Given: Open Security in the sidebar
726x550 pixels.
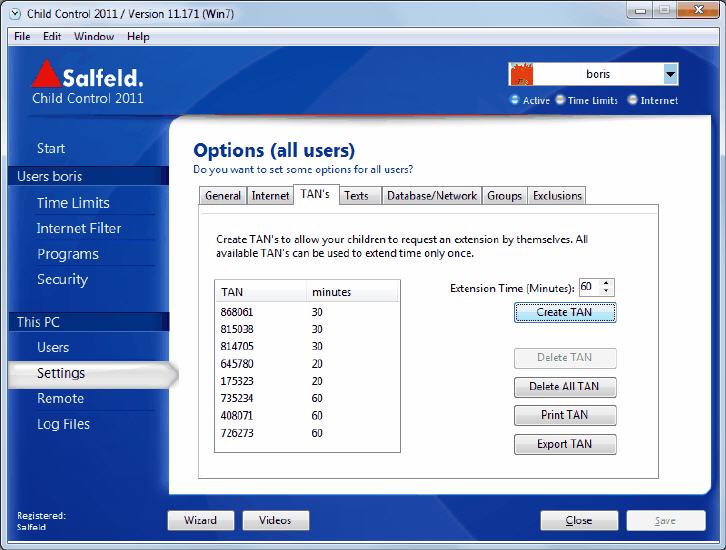Looking at the screenshot, I should (x=63, y=279).
